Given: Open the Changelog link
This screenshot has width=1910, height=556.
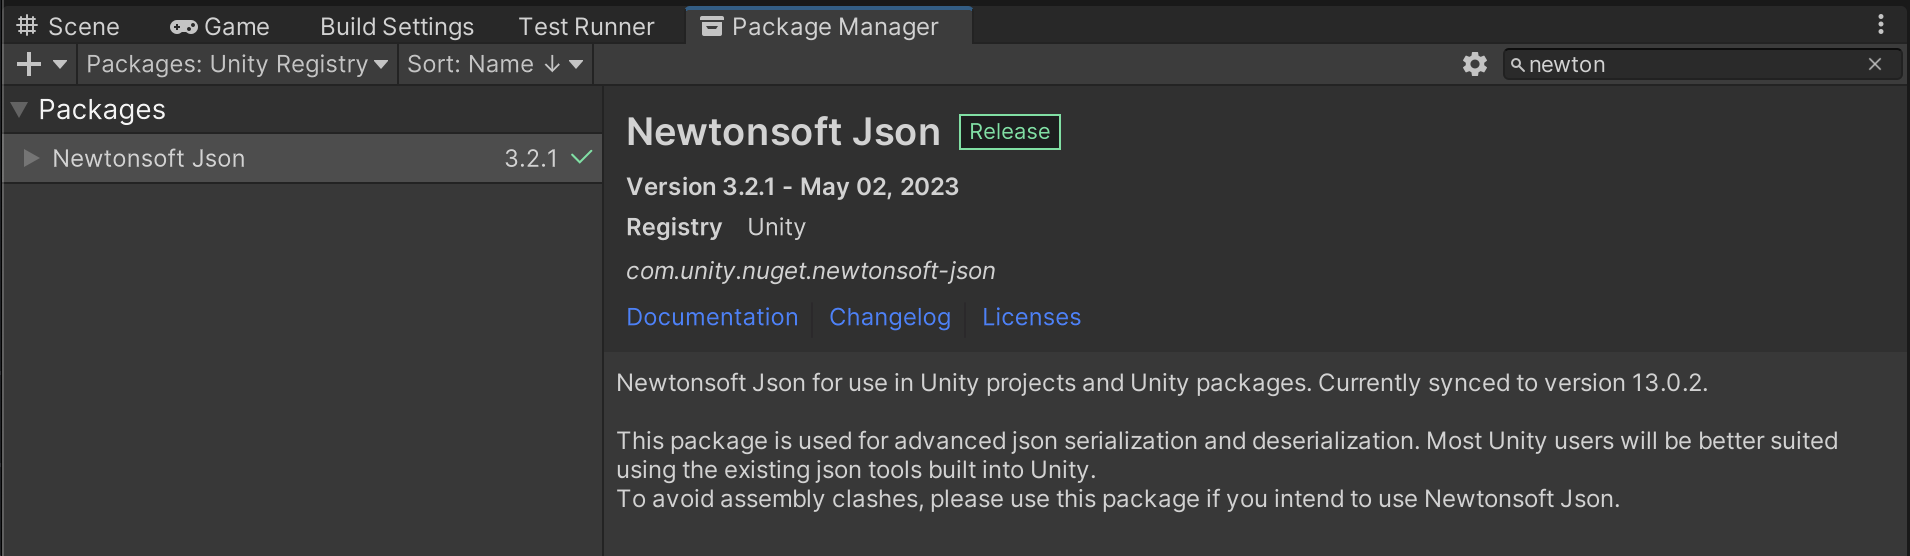Looking at the screenshot, I should click(889, 317).
